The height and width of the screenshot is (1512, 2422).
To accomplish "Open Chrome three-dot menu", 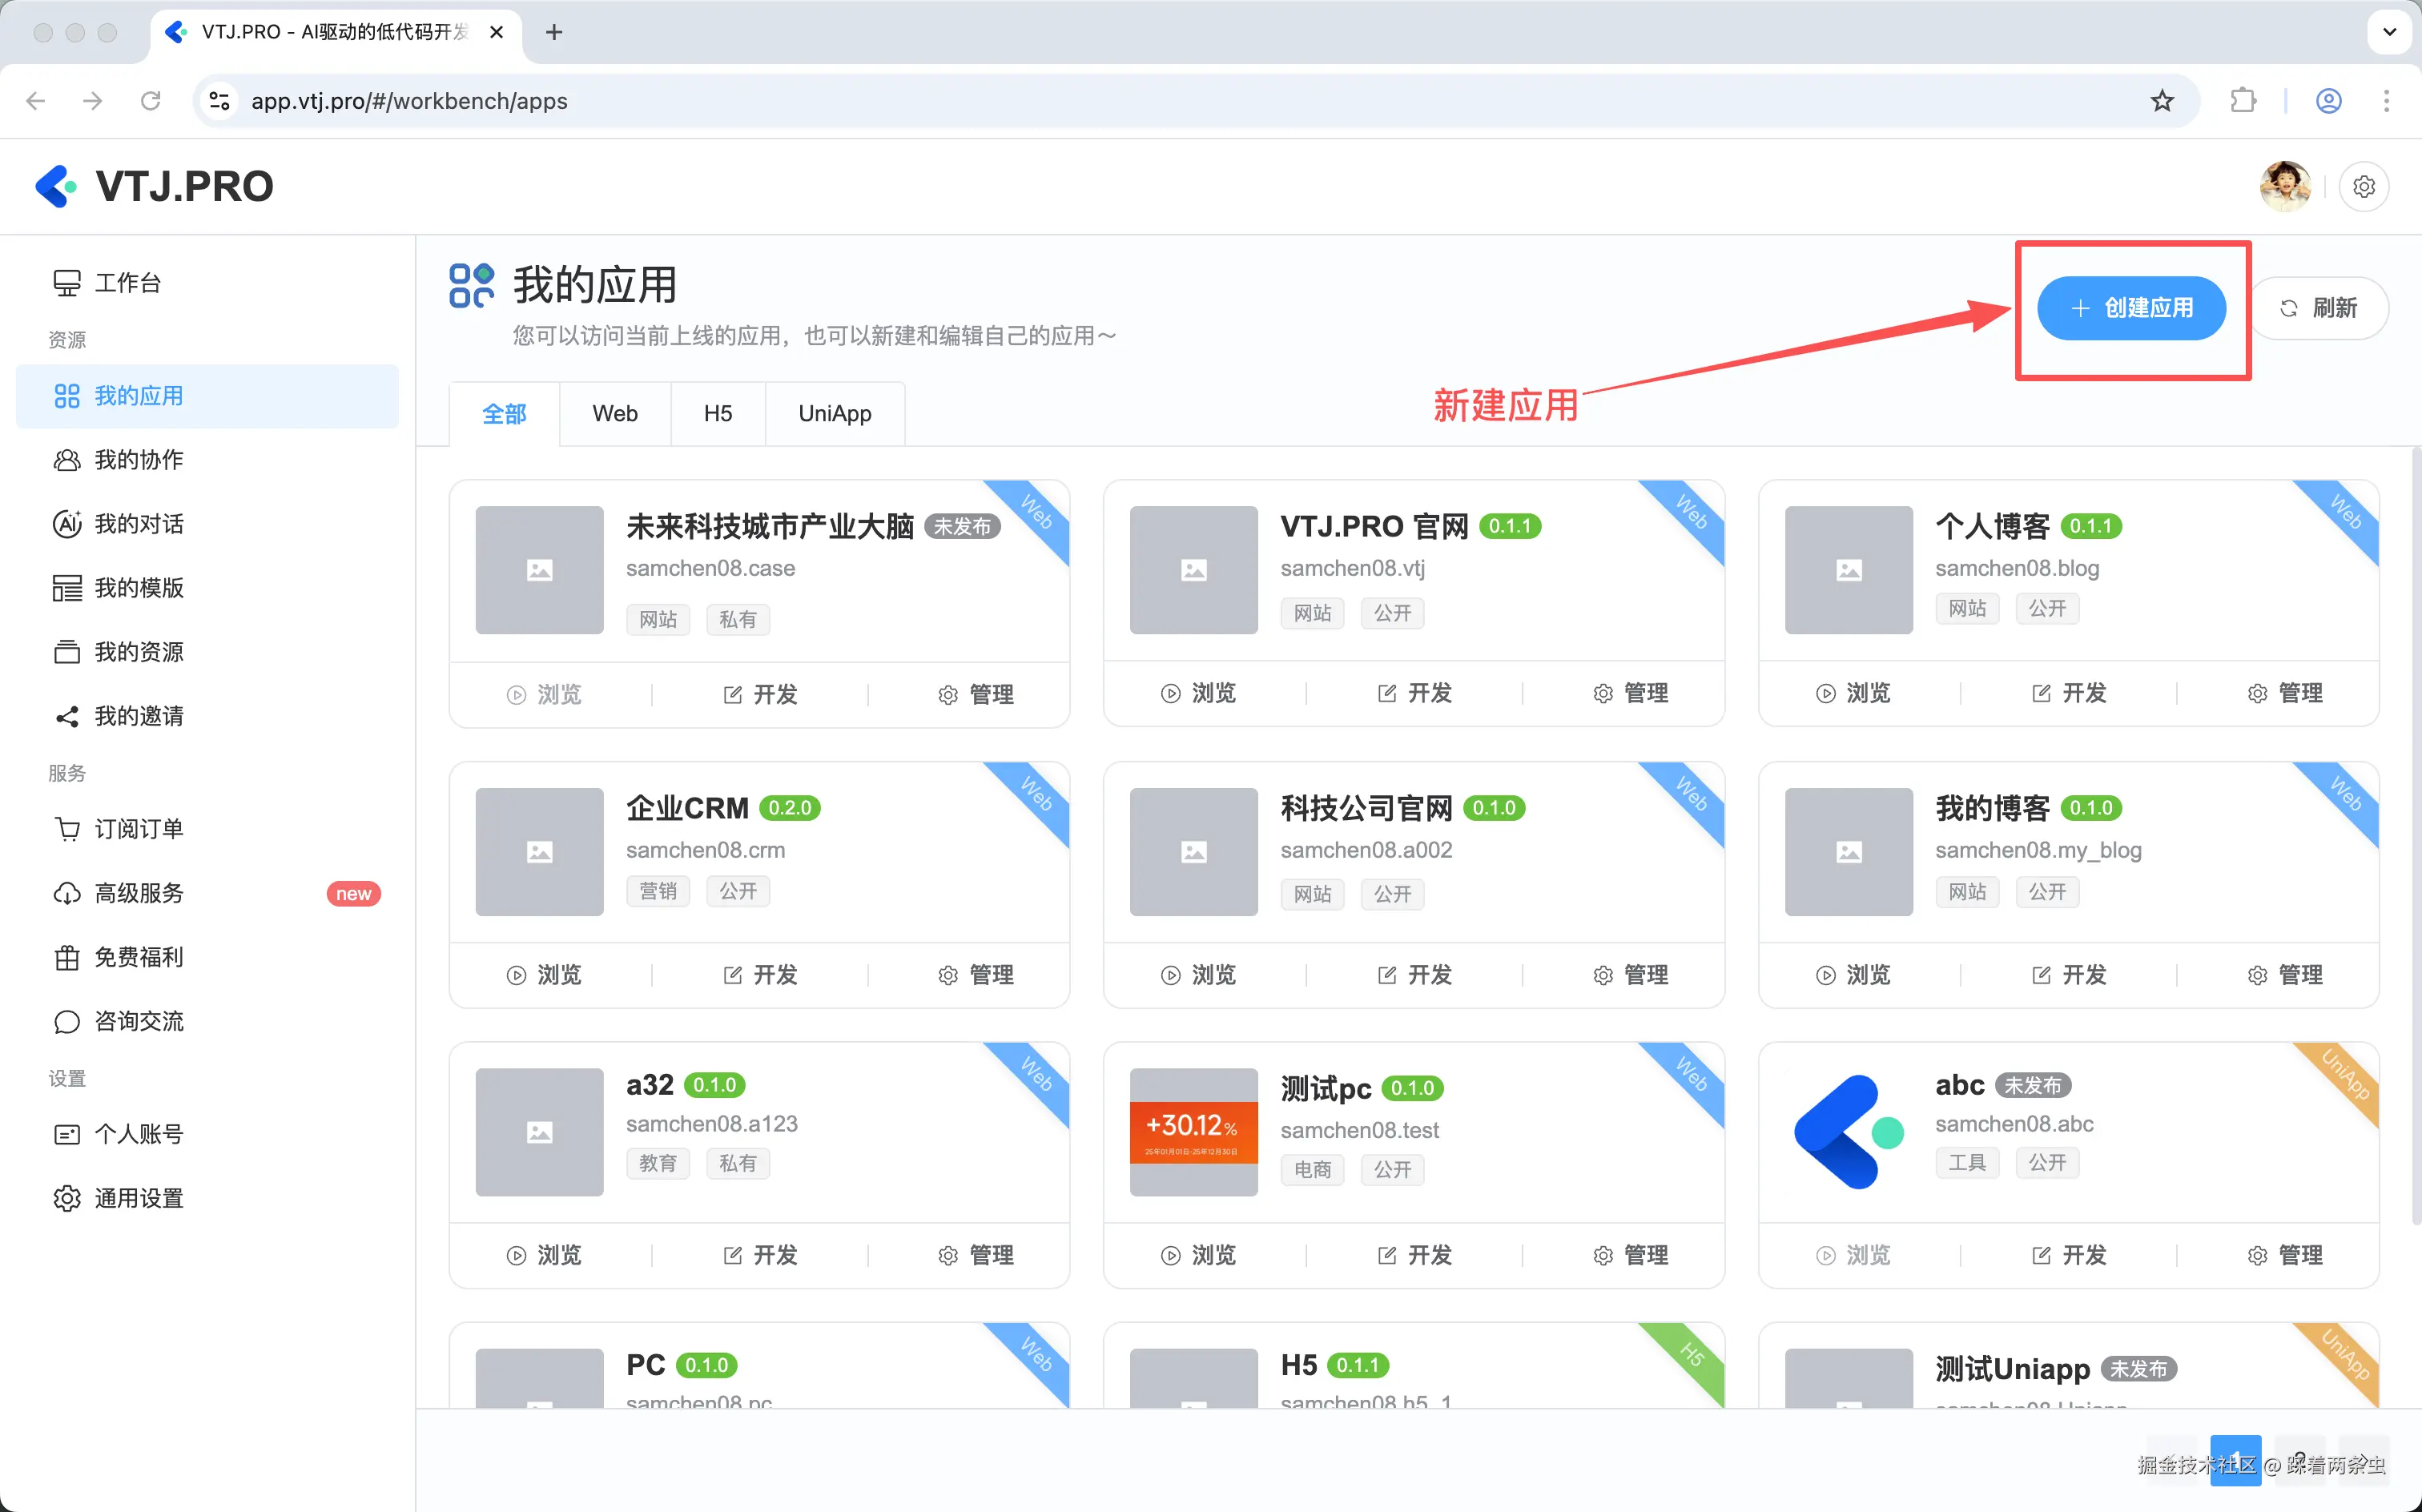I will click(x=2386, y=101).
